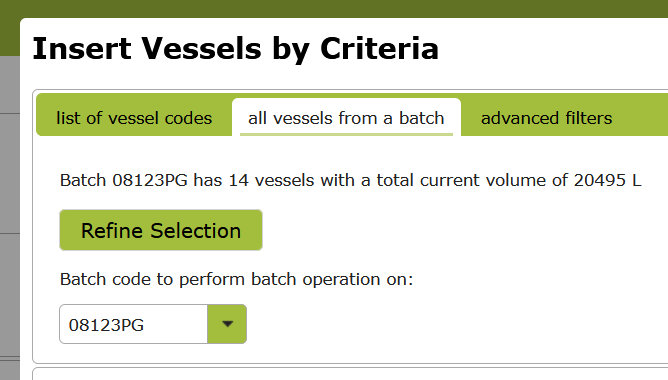Focus the batch code field showing 08123PG
Viewport: 668px width, 380px height.
133,324
